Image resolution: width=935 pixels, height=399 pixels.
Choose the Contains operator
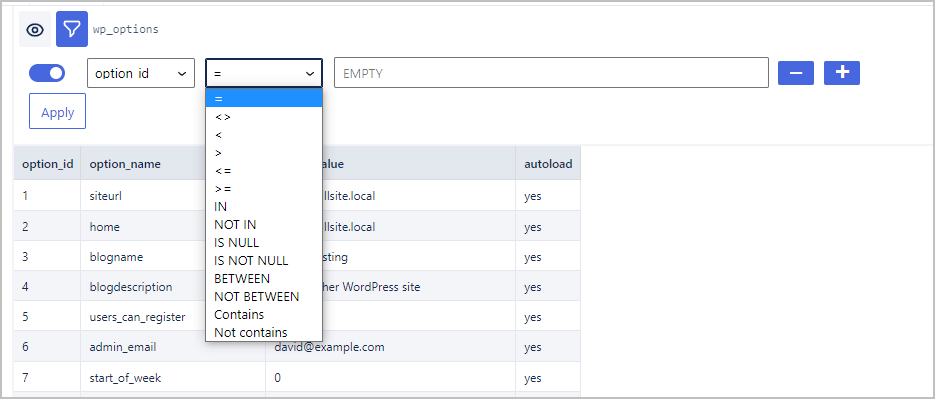click(264, 314)
